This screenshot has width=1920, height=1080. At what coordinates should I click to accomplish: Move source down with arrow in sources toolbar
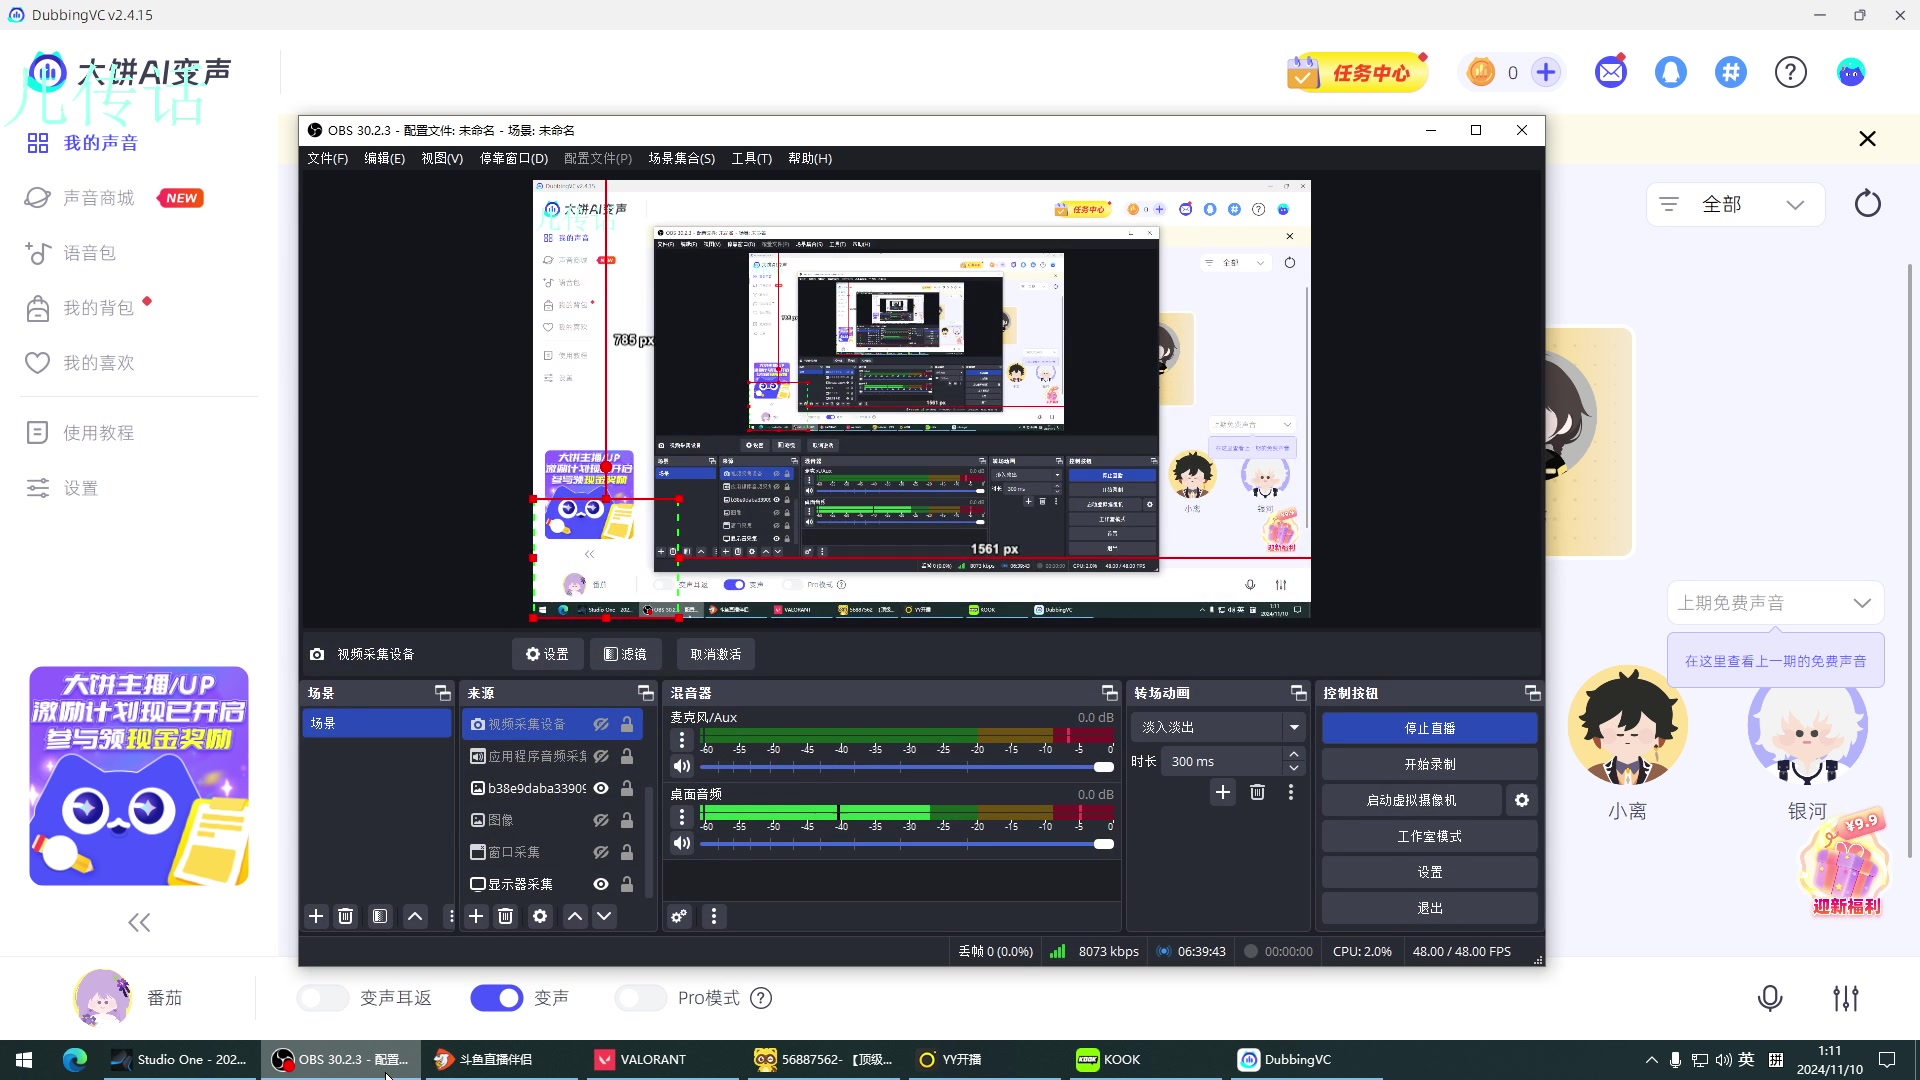pos(604,916)
